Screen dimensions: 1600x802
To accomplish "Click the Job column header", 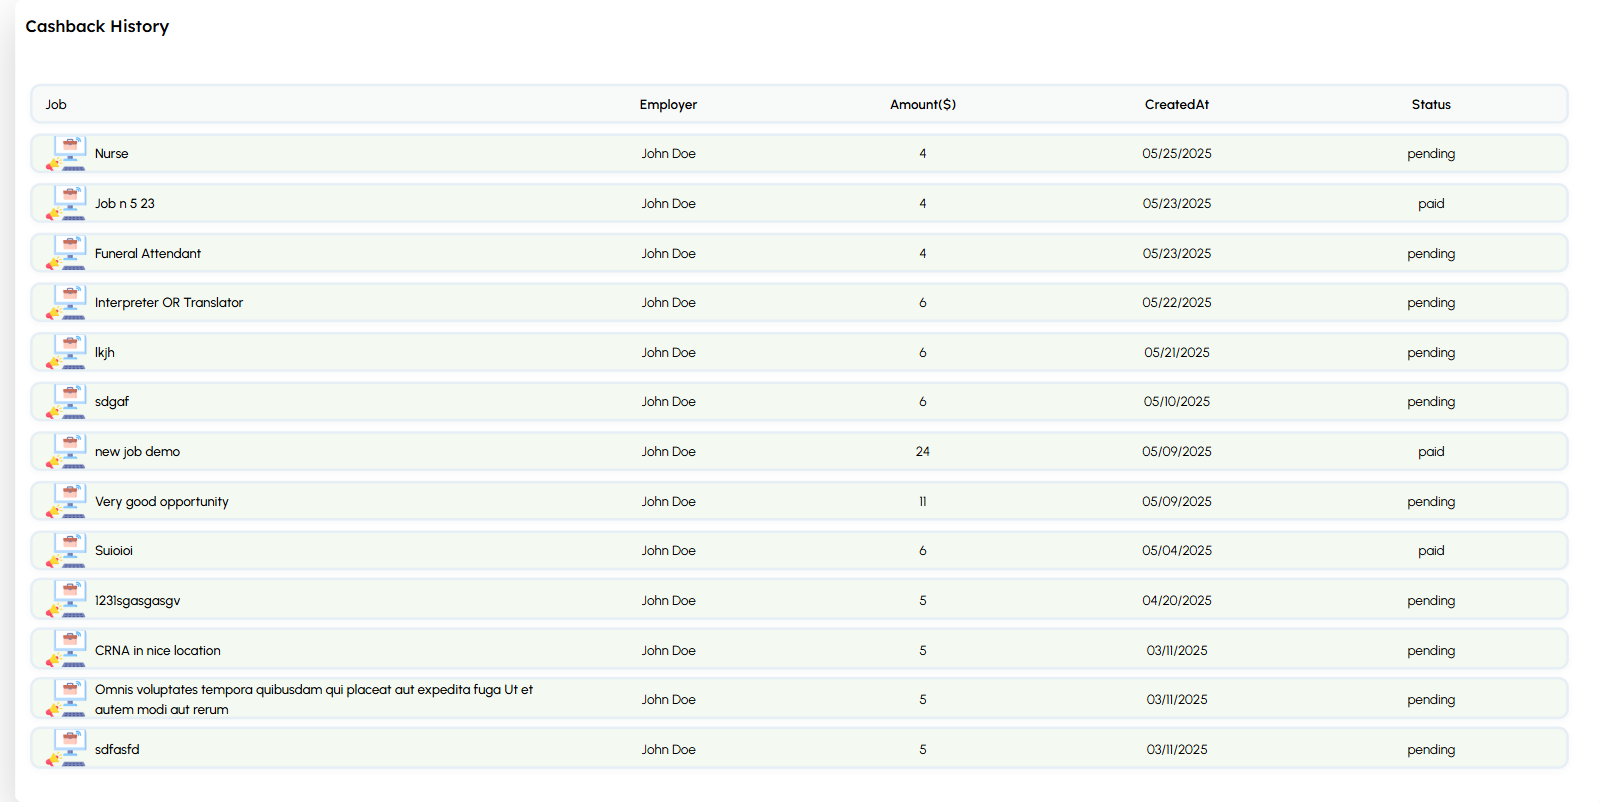I will (56, 105).
